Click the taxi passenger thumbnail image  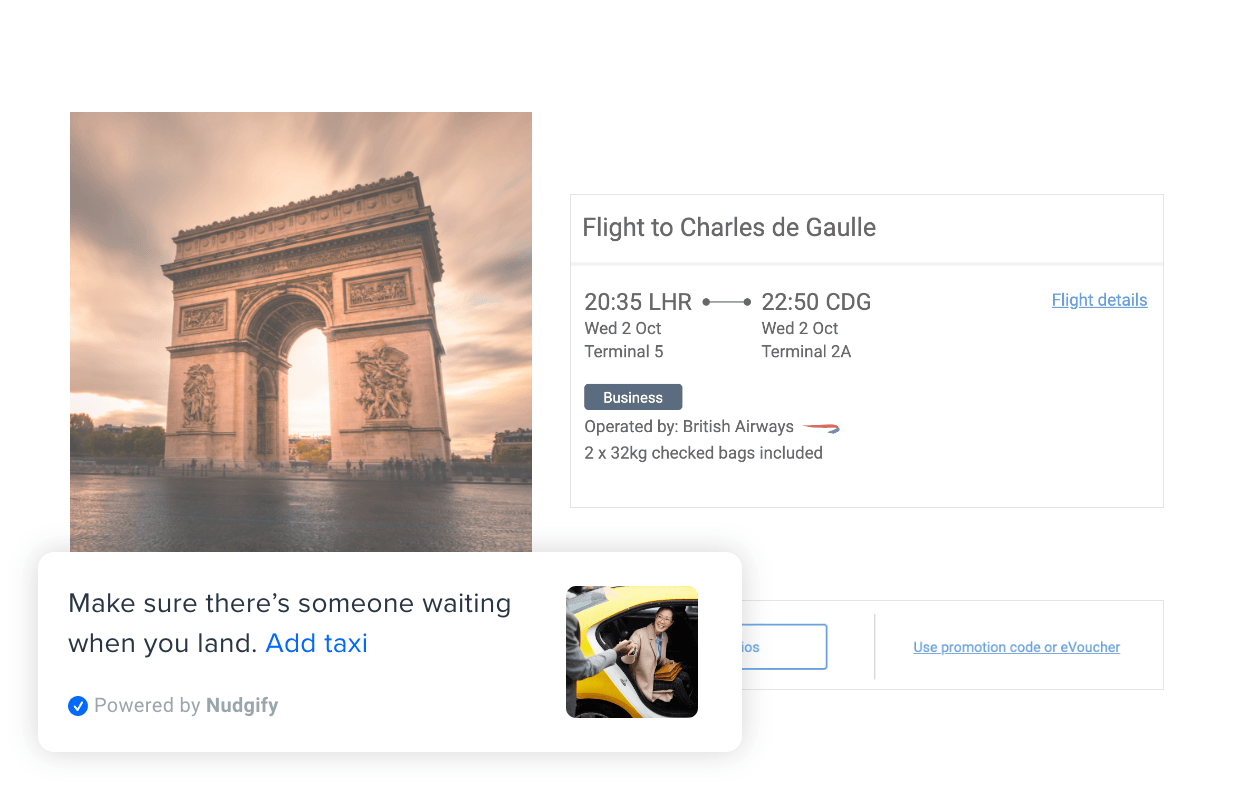(632, 652)
